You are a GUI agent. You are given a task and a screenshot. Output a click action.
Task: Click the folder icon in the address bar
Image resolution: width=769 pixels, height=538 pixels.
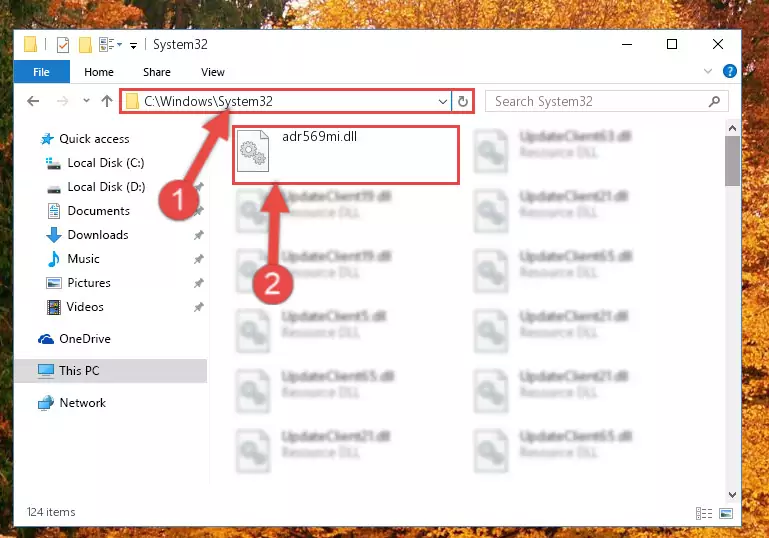[x=132, y=102]
